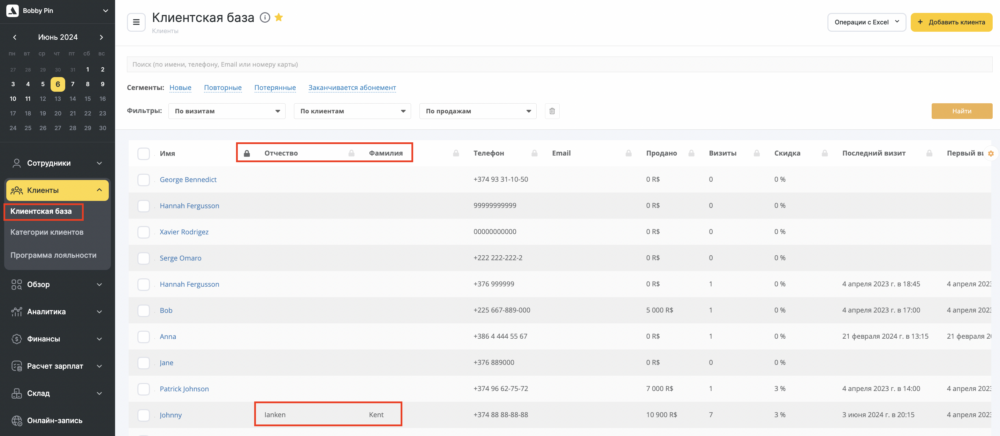Click the Добавить клиента button
Image resolution: width=1000 pixels, height=436 pixels.
click(952, 22)
